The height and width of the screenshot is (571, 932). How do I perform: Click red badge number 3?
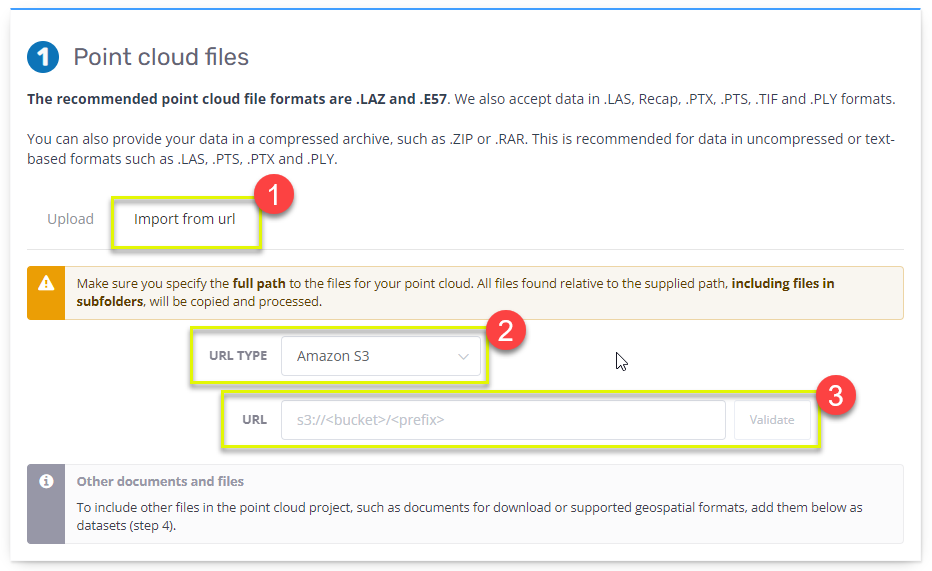pos(836,396)
